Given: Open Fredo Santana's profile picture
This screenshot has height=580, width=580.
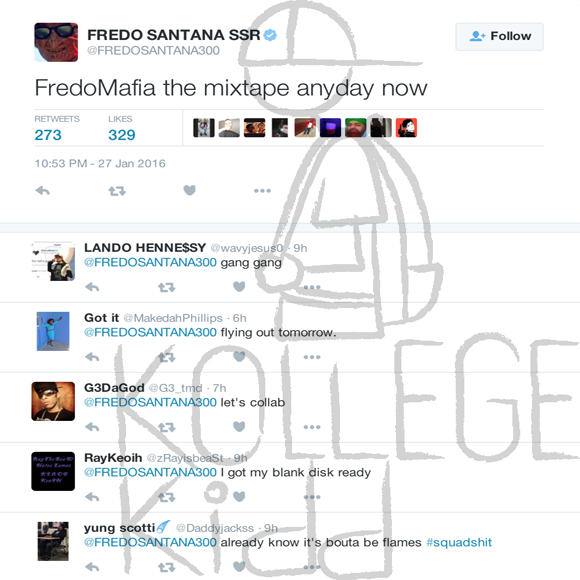Looking at the screenshot, I should click(x=56, y=42).
